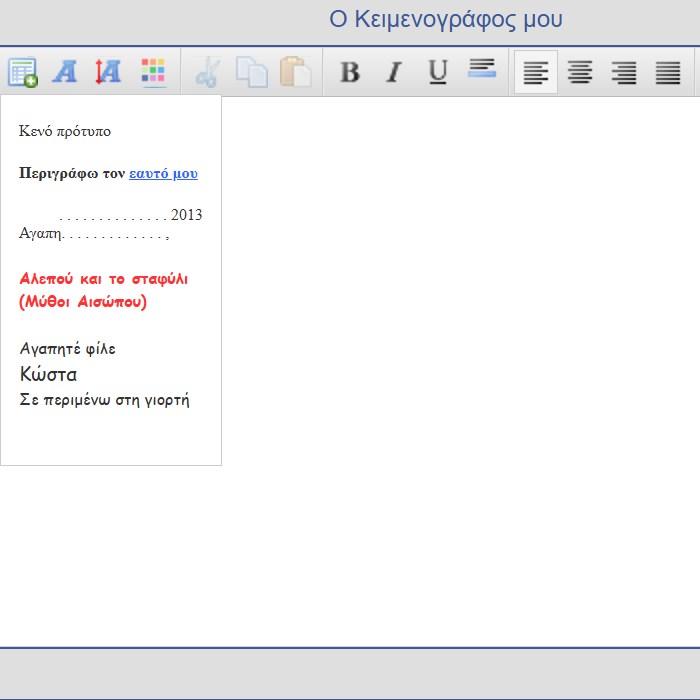Open the font family icon
The width and height of the screenshot is (700, 700).
coord(64,72)
